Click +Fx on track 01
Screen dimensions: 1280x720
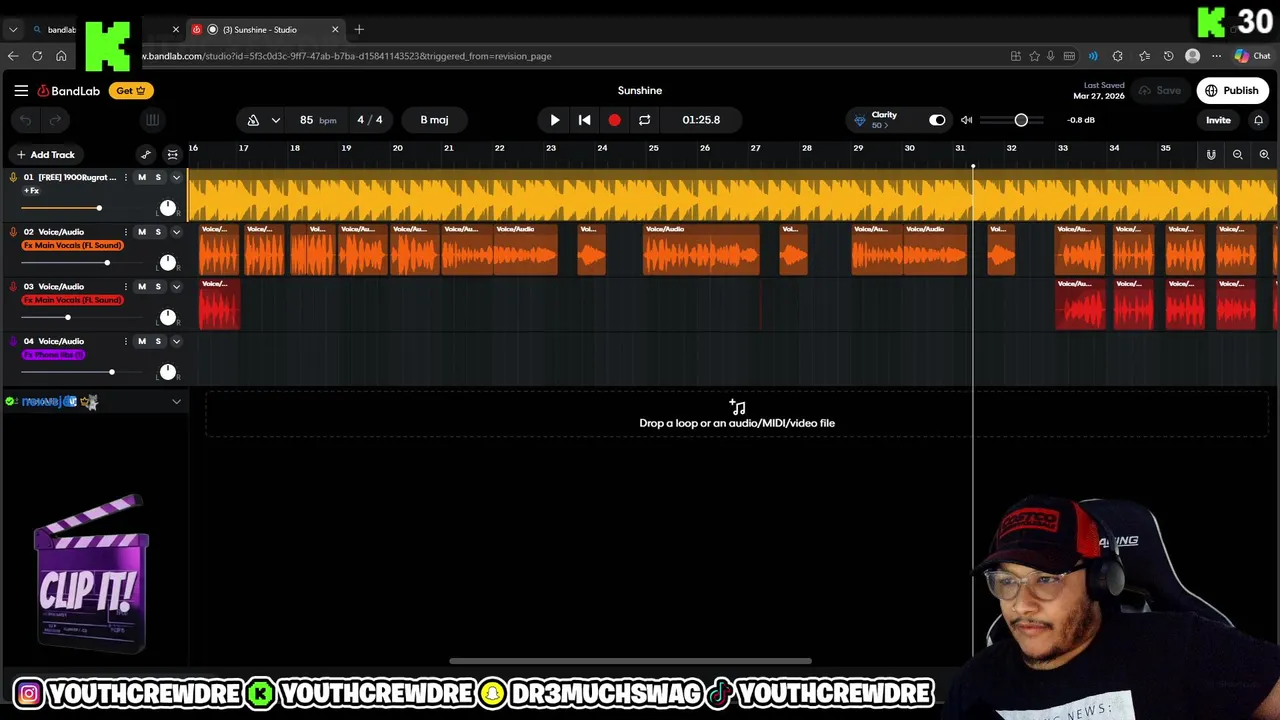(x=32, y=190)
